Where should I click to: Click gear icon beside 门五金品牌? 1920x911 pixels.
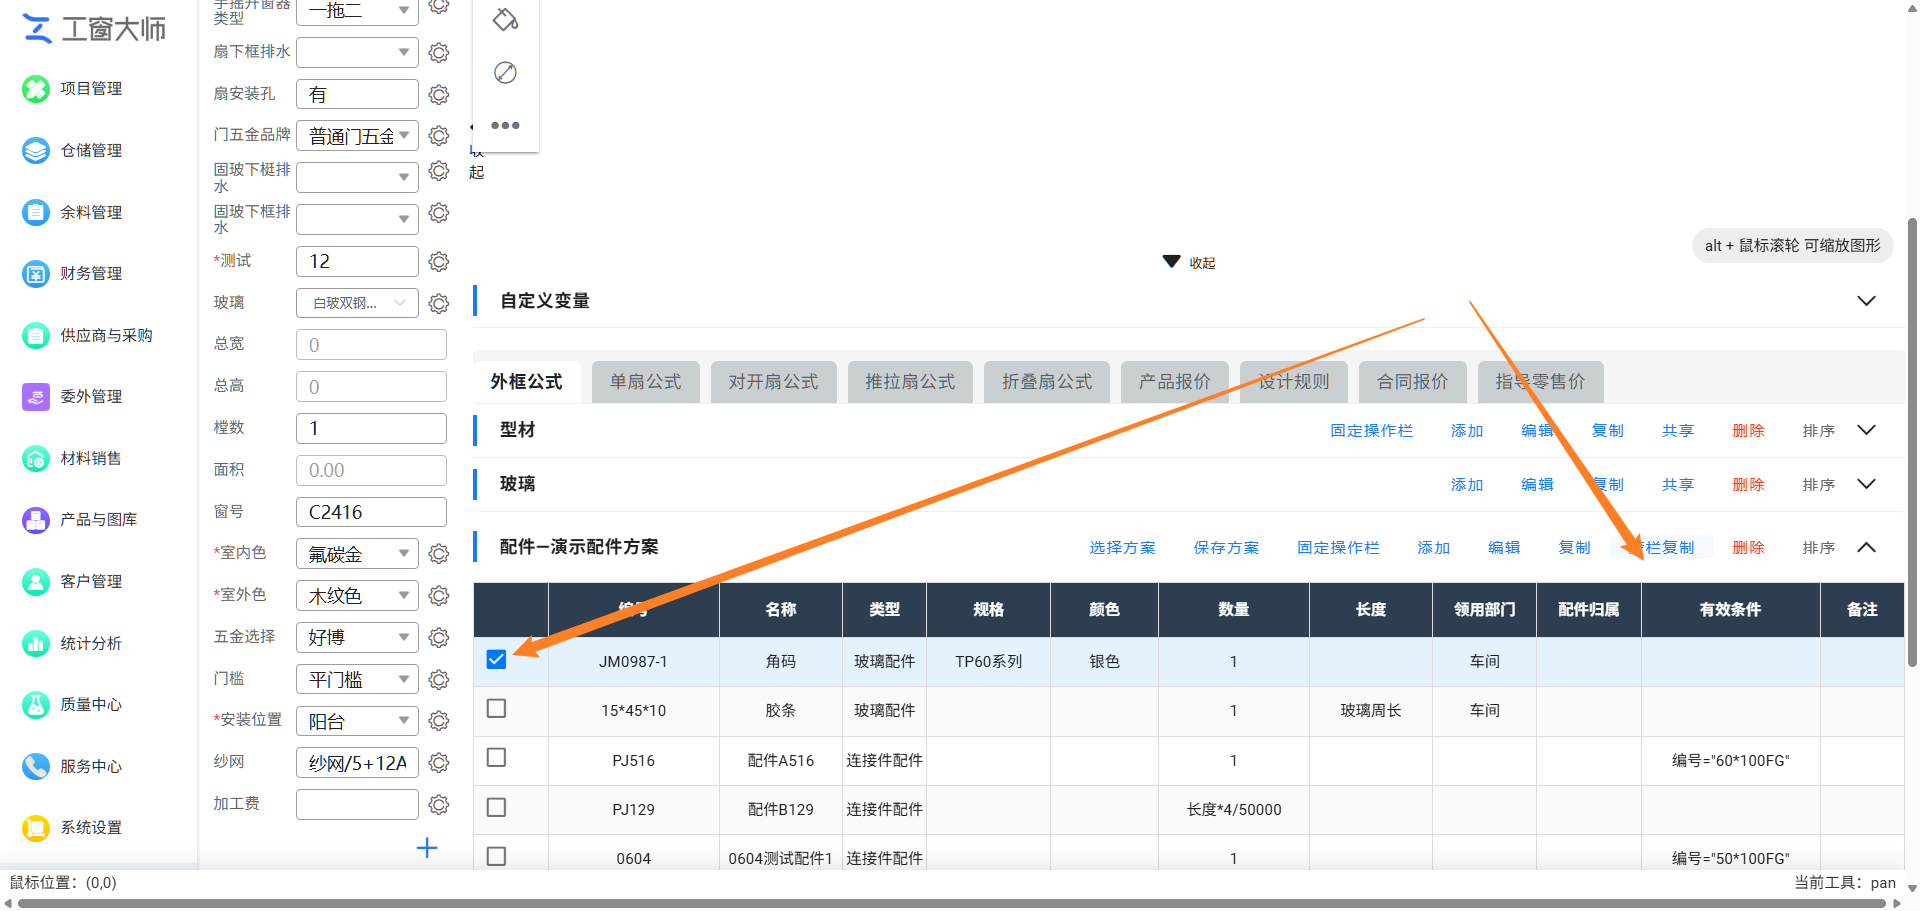pyautogui.click(x=438, y=135)
